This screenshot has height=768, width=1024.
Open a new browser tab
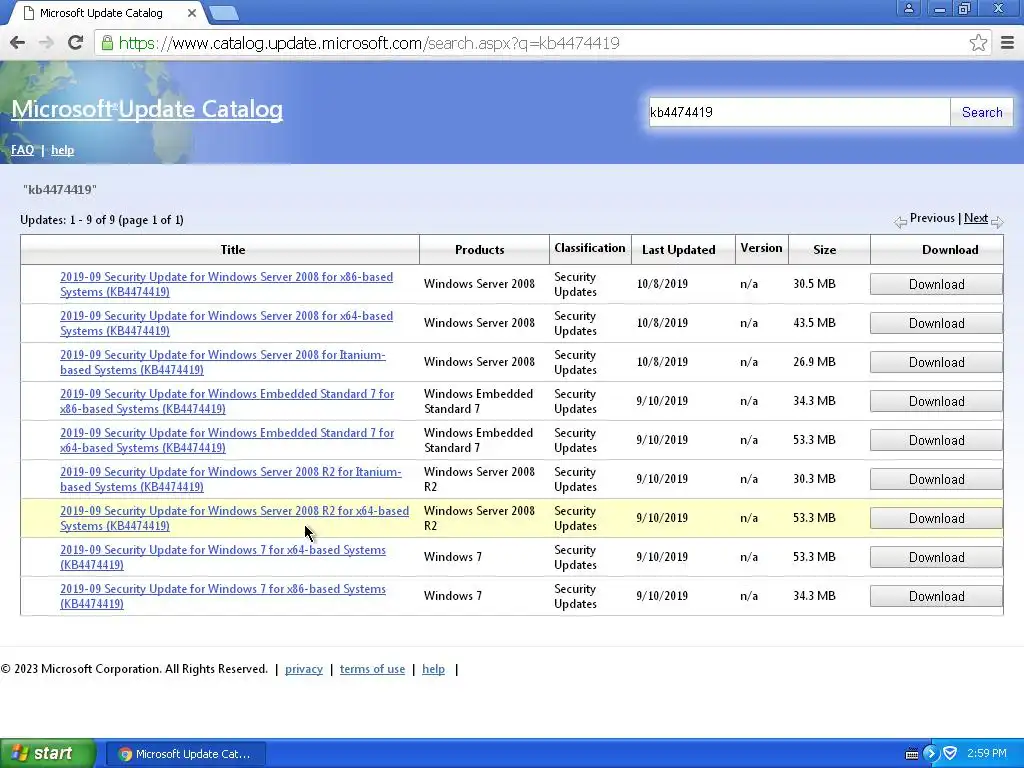click(224, 13)
